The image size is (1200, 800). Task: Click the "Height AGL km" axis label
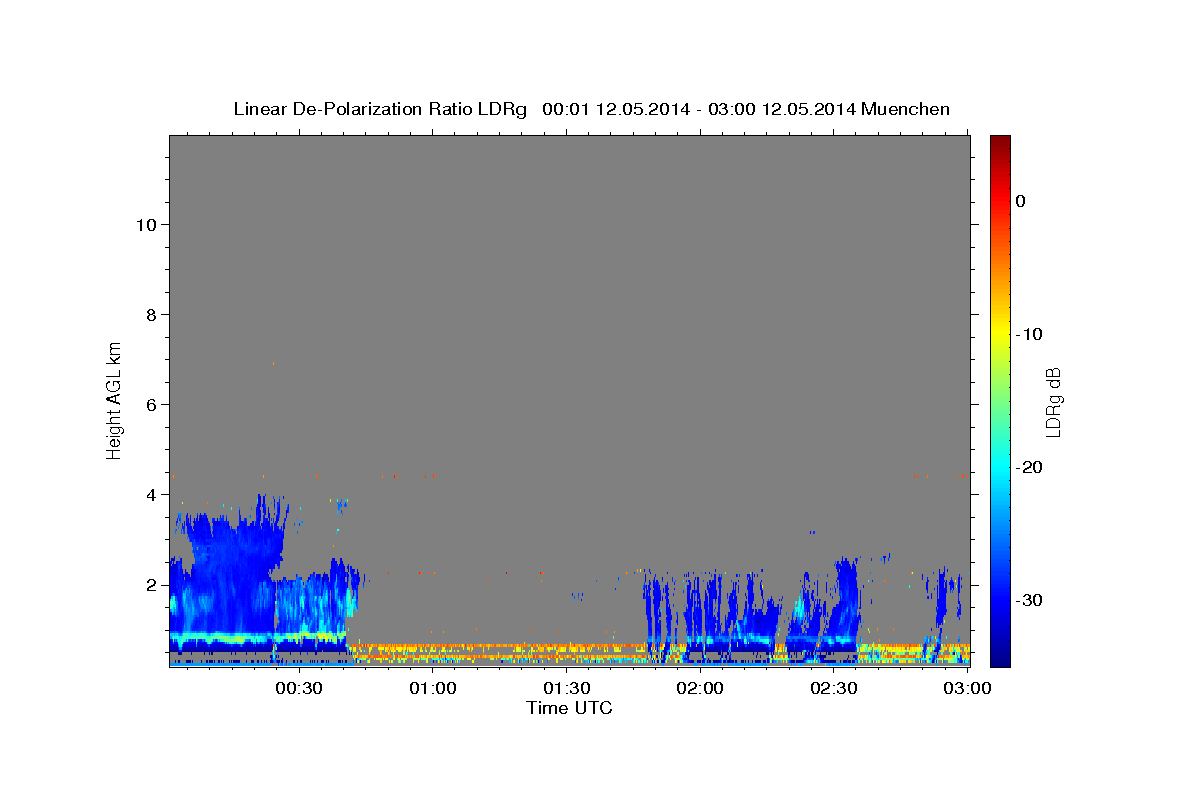[115, 399]
